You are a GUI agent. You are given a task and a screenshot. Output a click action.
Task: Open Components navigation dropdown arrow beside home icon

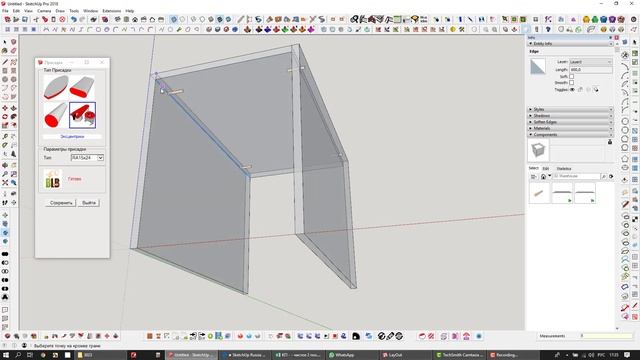coord(549,176)
